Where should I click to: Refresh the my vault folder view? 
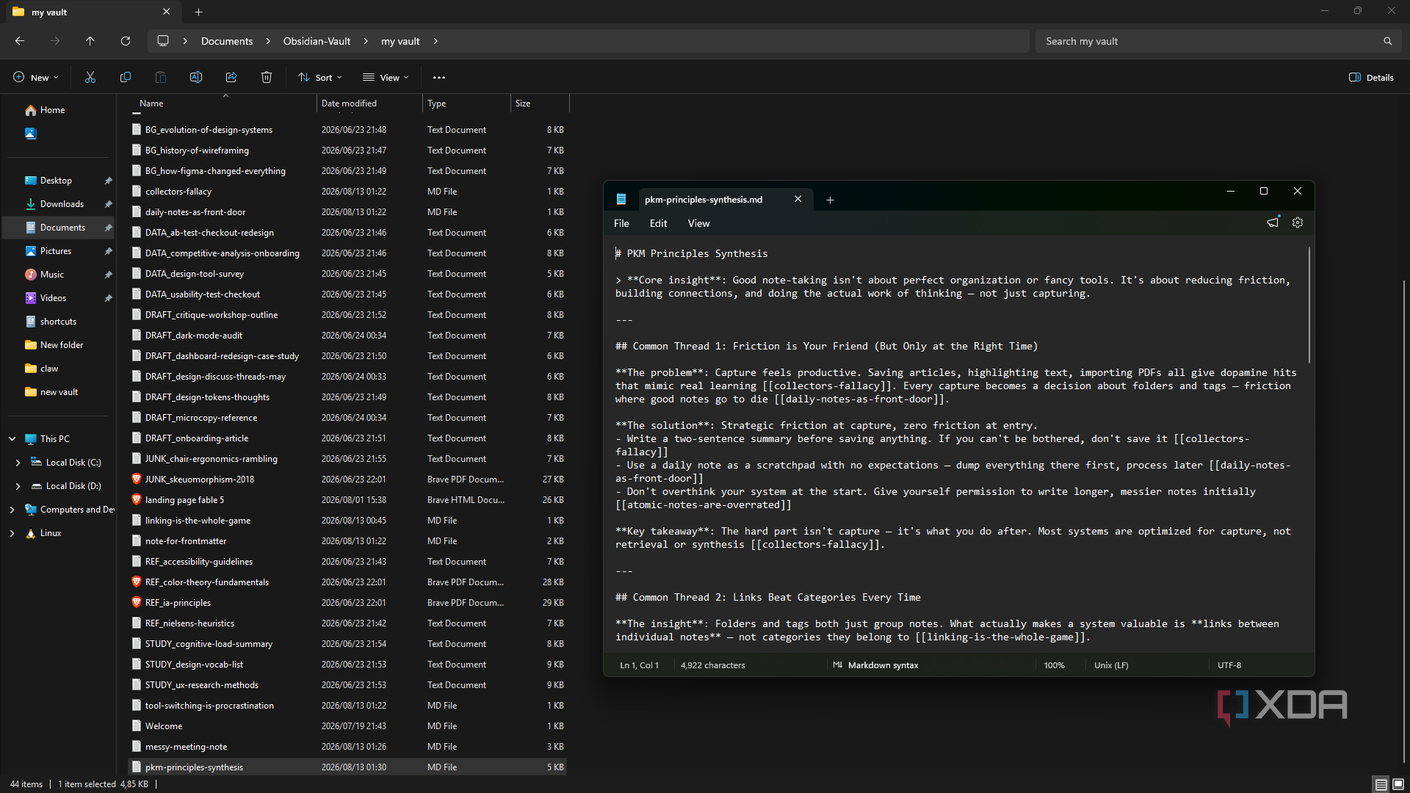tap(125, 41)
